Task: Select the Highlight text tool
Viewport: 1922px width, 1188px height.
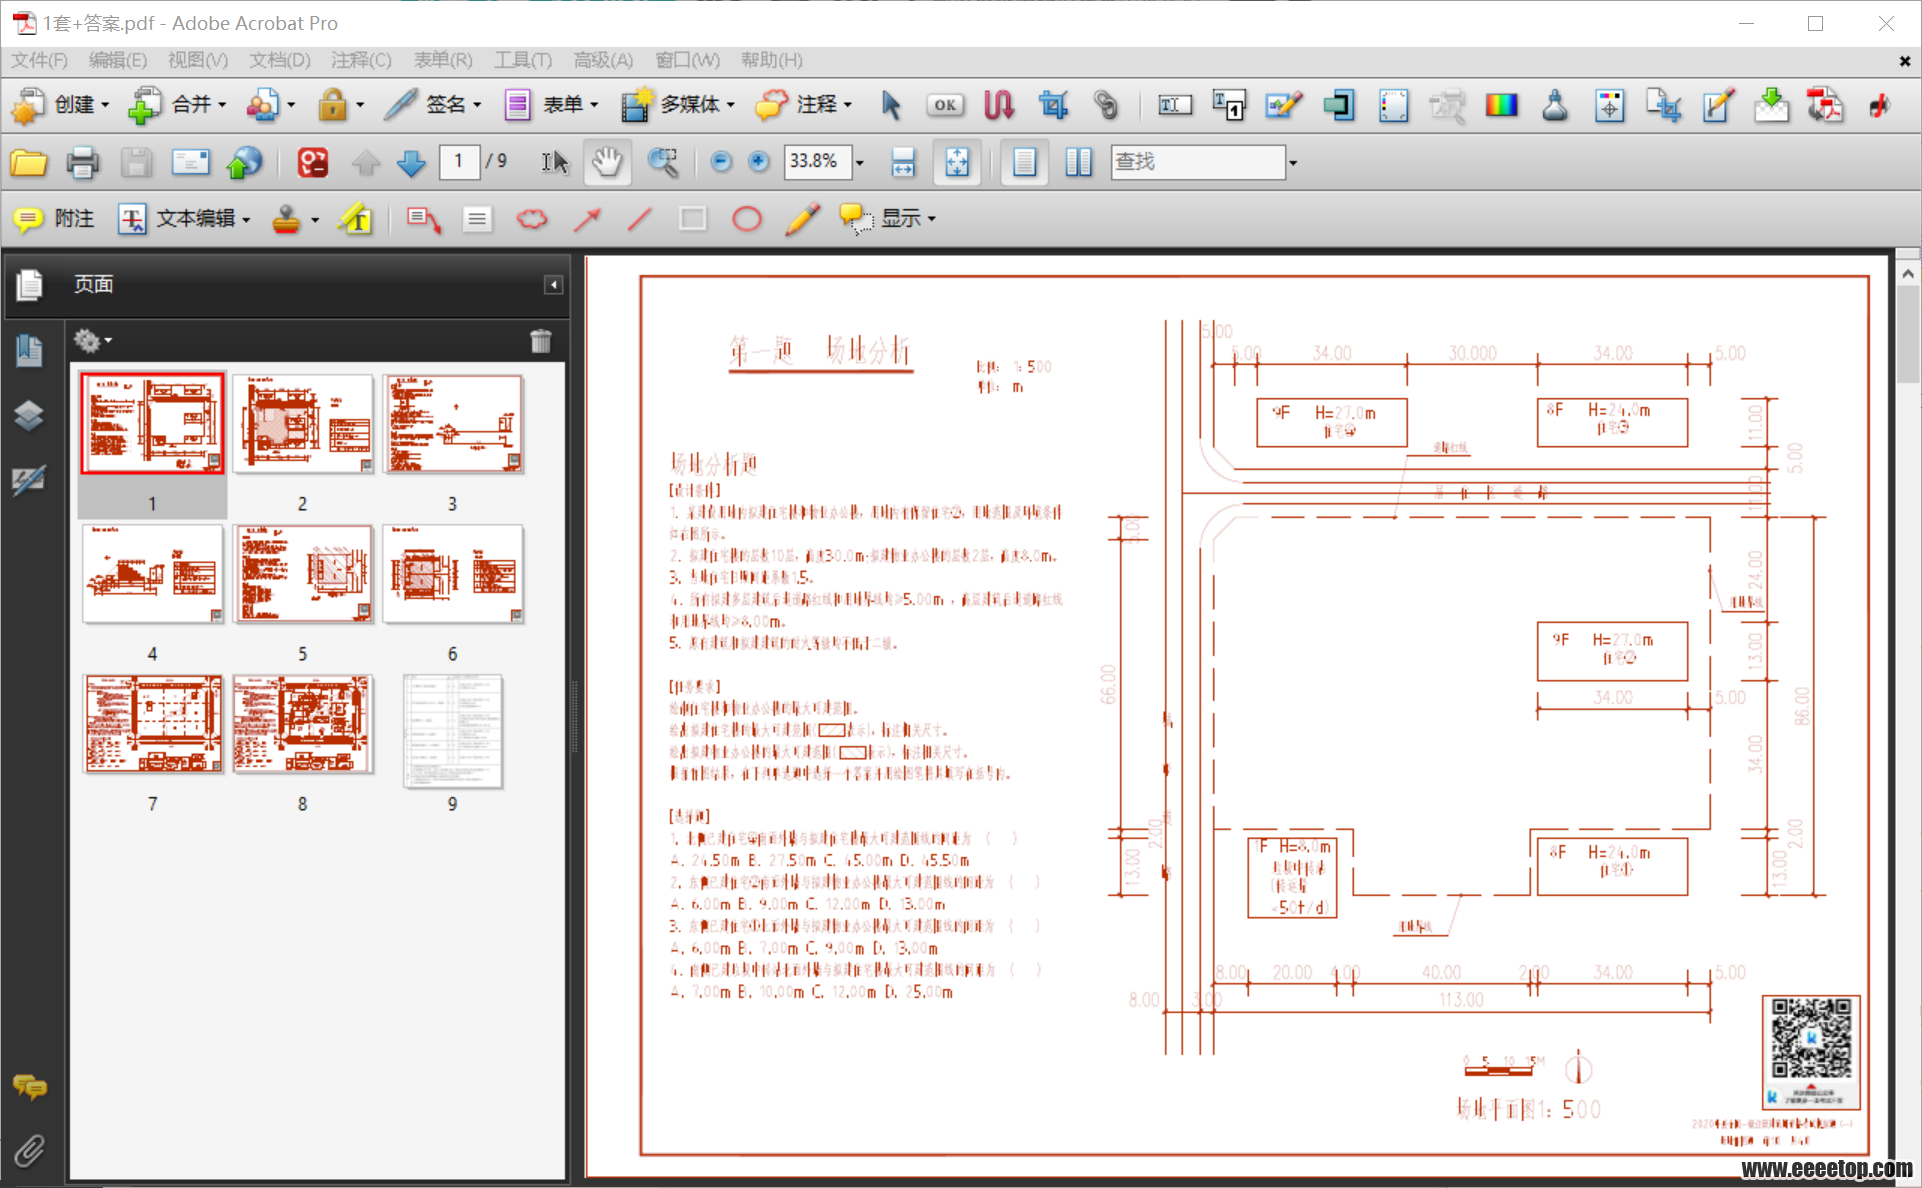Action: 356,219
